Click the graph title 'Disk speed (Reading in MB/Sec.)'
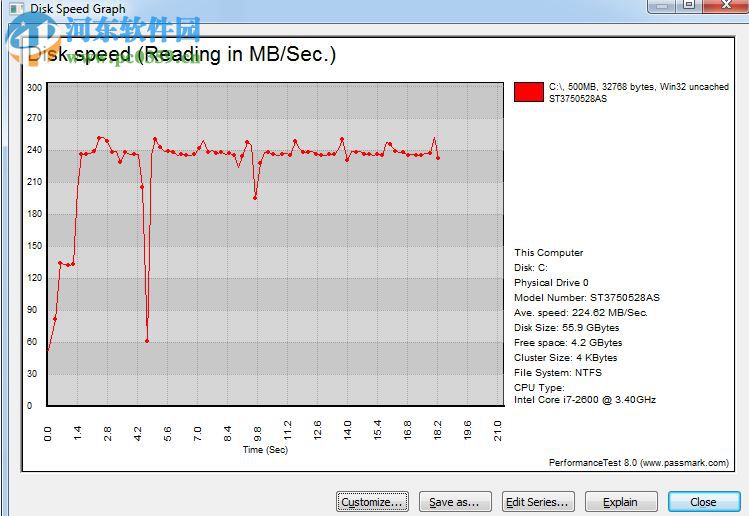The width and height of the screenshot is (749, 516). [182, 54]
